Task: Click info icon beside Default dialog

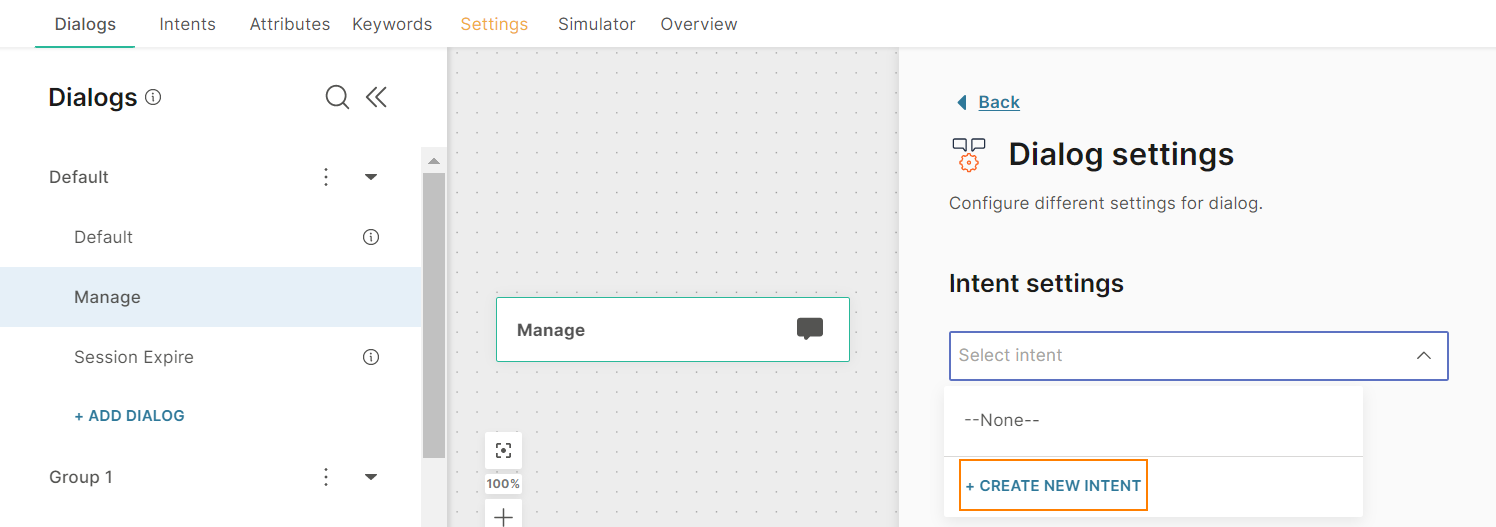Action: click(x=371, y=237)
